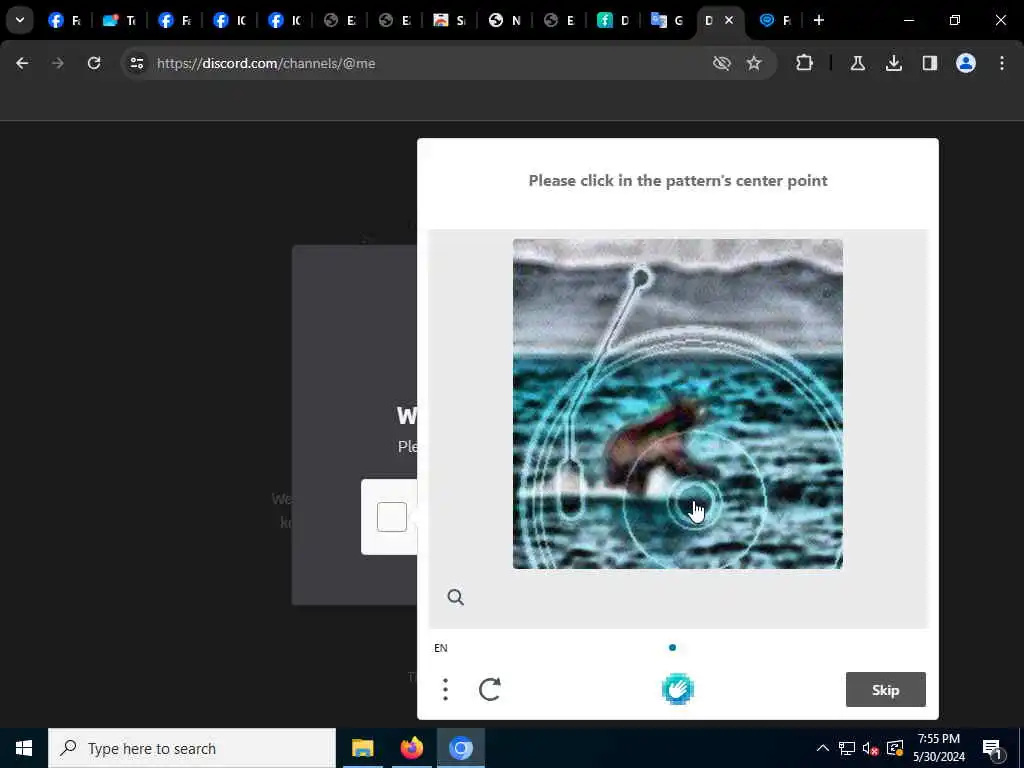The image size is (1024, 768).
Task: Change captcha language EN
Action: click(441, 648)
